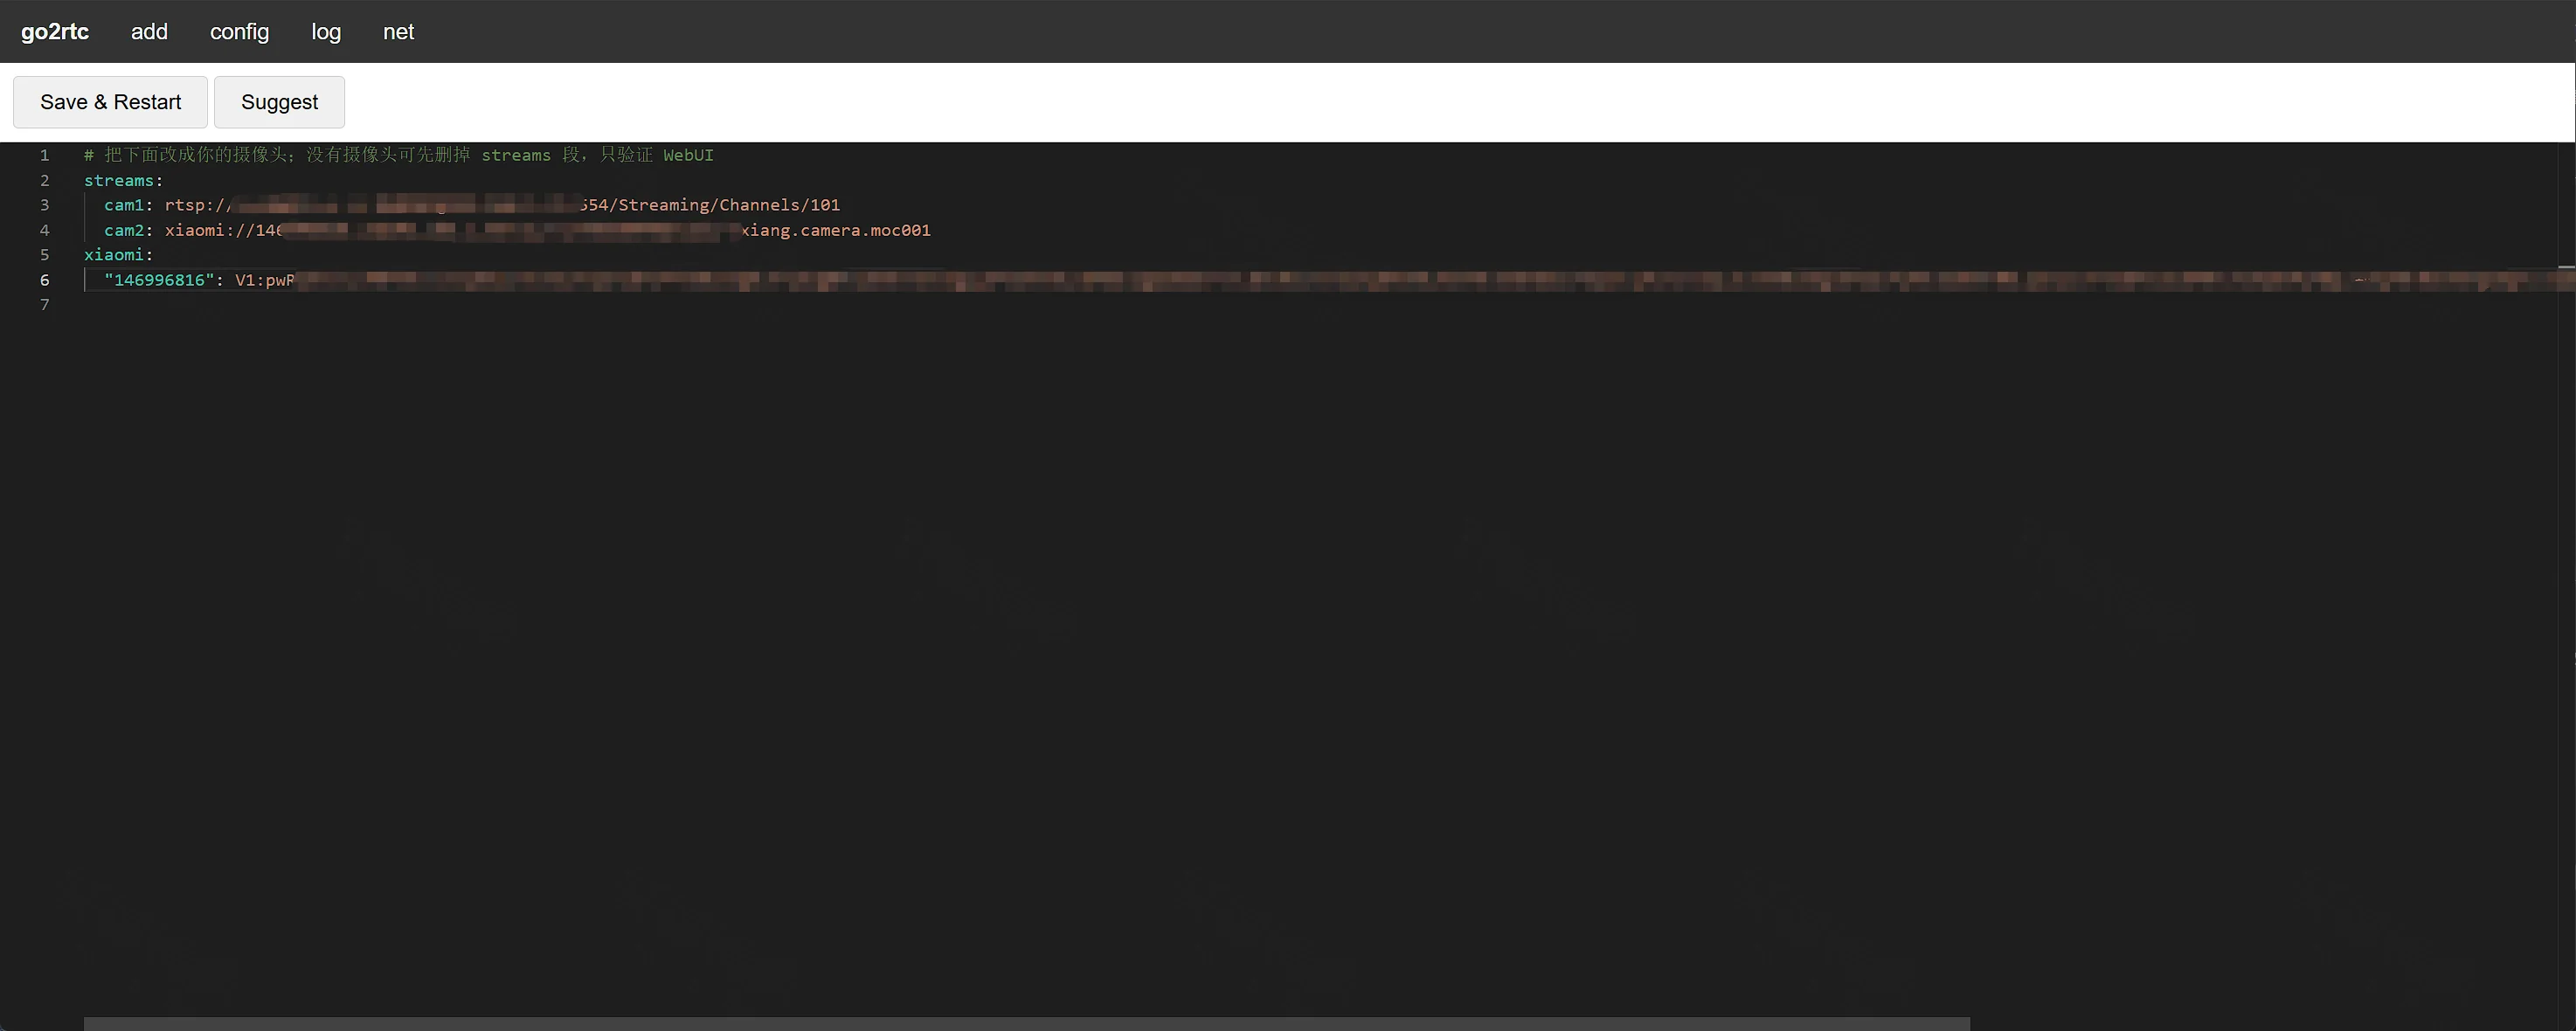Open the net page
This screenshot has height=1031, width=2576.
coord(398,31)
